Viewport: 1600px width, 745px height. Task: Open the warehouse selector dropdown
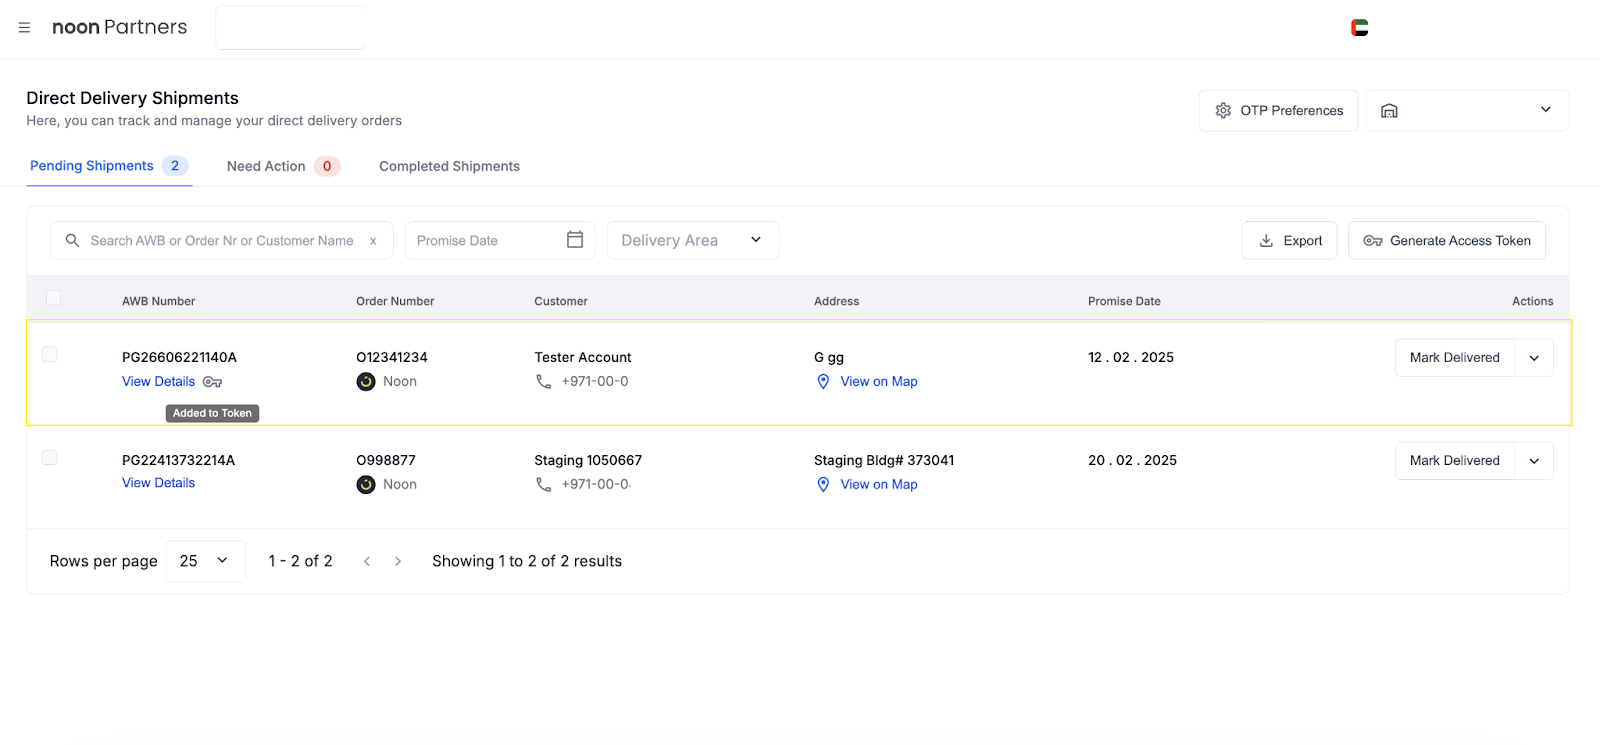click(1467, 111)
